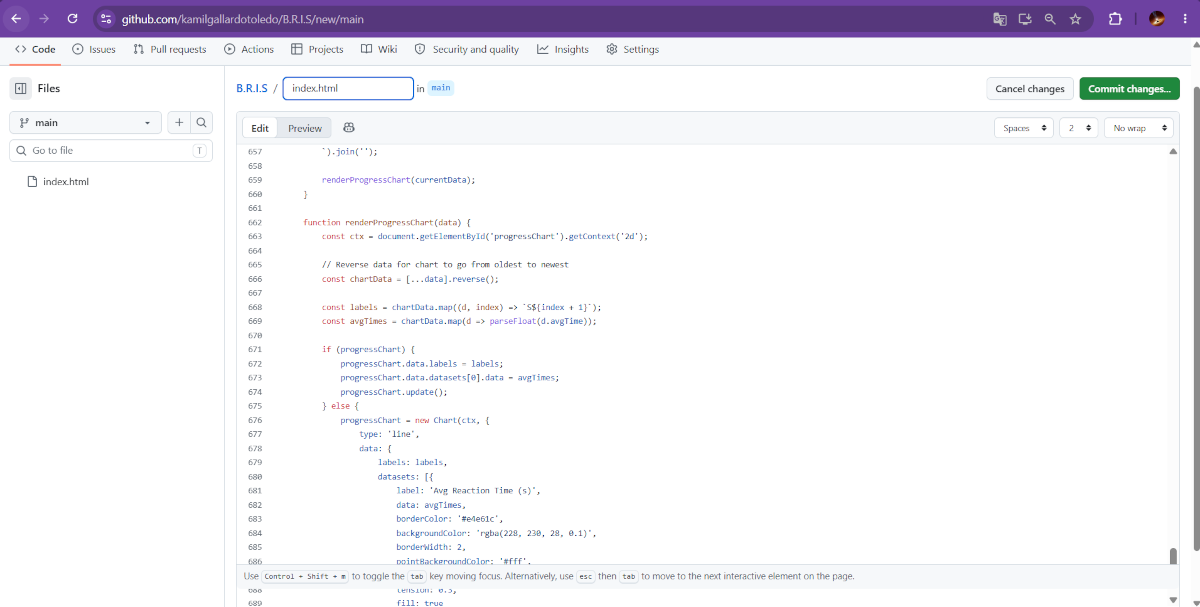1200x607 pixels.
Task: Switch to the Edit tab
Action: [260, 128]
